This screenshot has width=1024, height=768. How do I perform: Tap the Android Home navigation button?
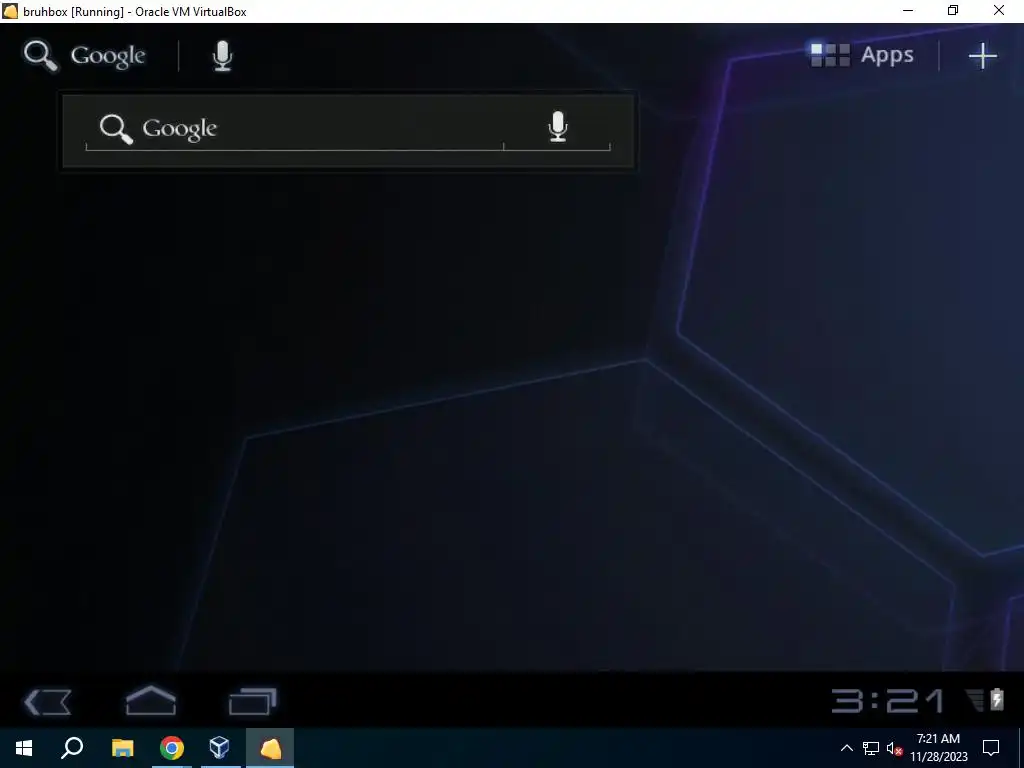151,701
